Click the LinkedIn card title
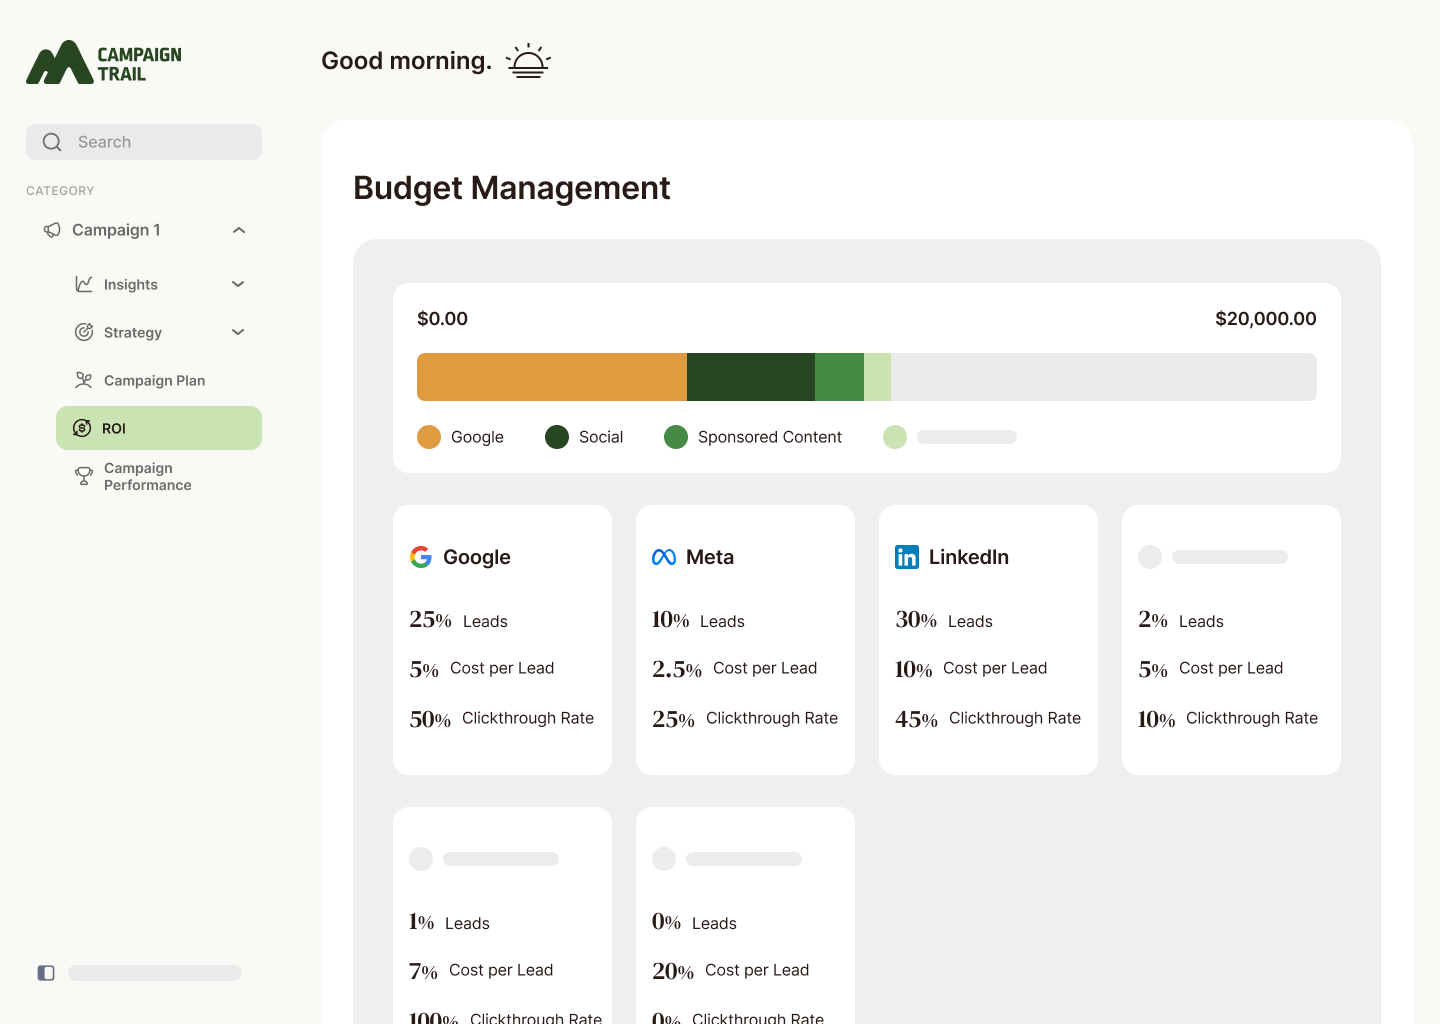The width and height of the screenshot is (1440, 1024). click(x=969, y=557)
